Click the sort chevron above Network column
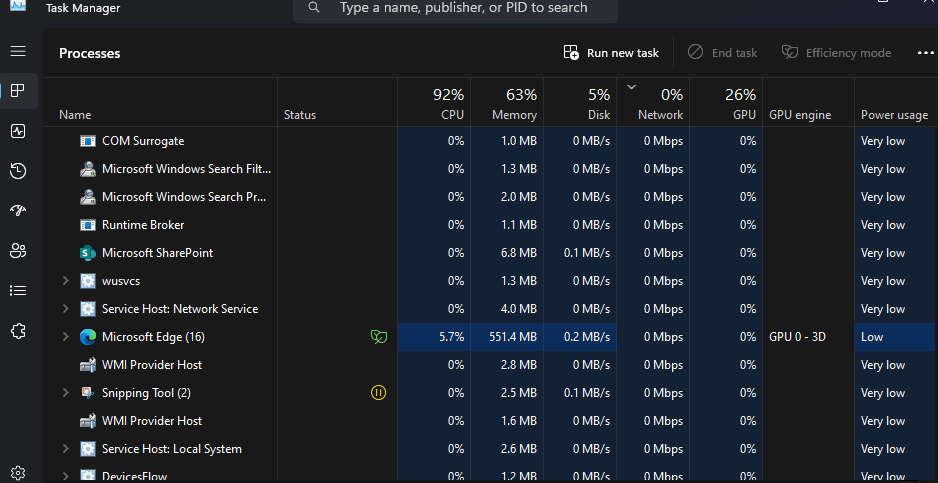Image resolution: width=938 pixels, height=483 pixels. click(x=631, y=87)
